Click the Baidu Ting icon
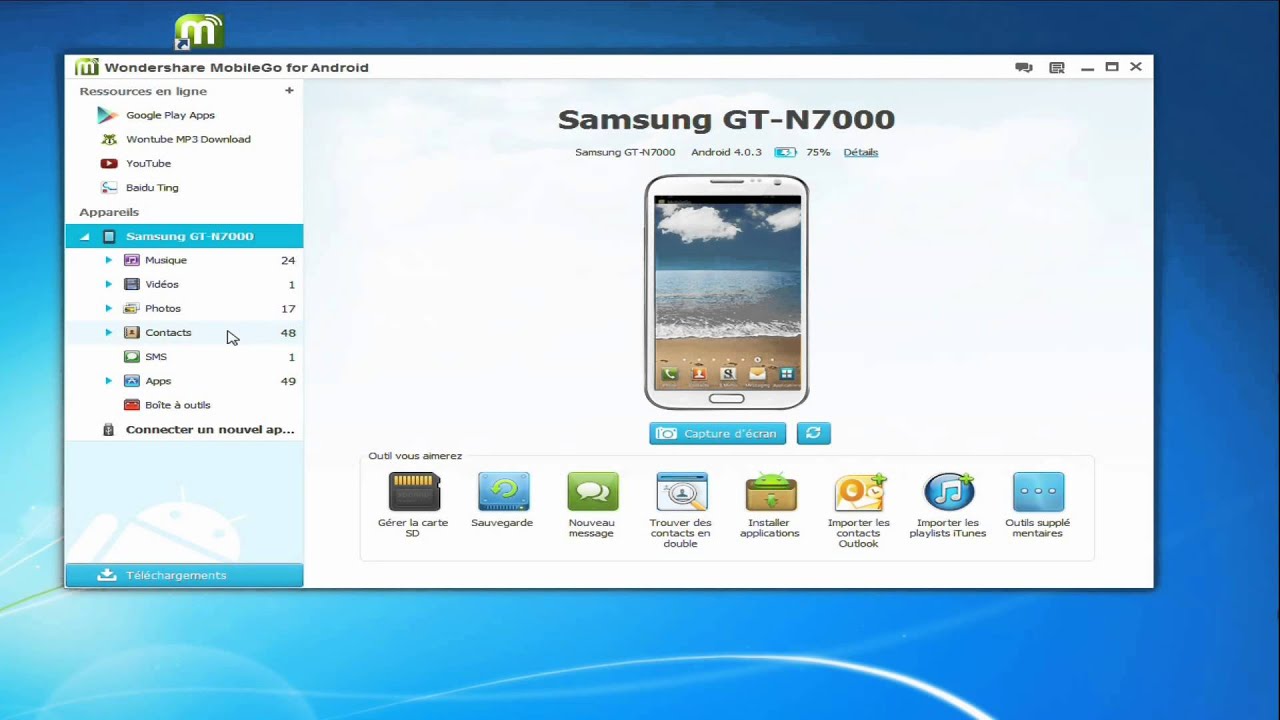 click(108, 187)
